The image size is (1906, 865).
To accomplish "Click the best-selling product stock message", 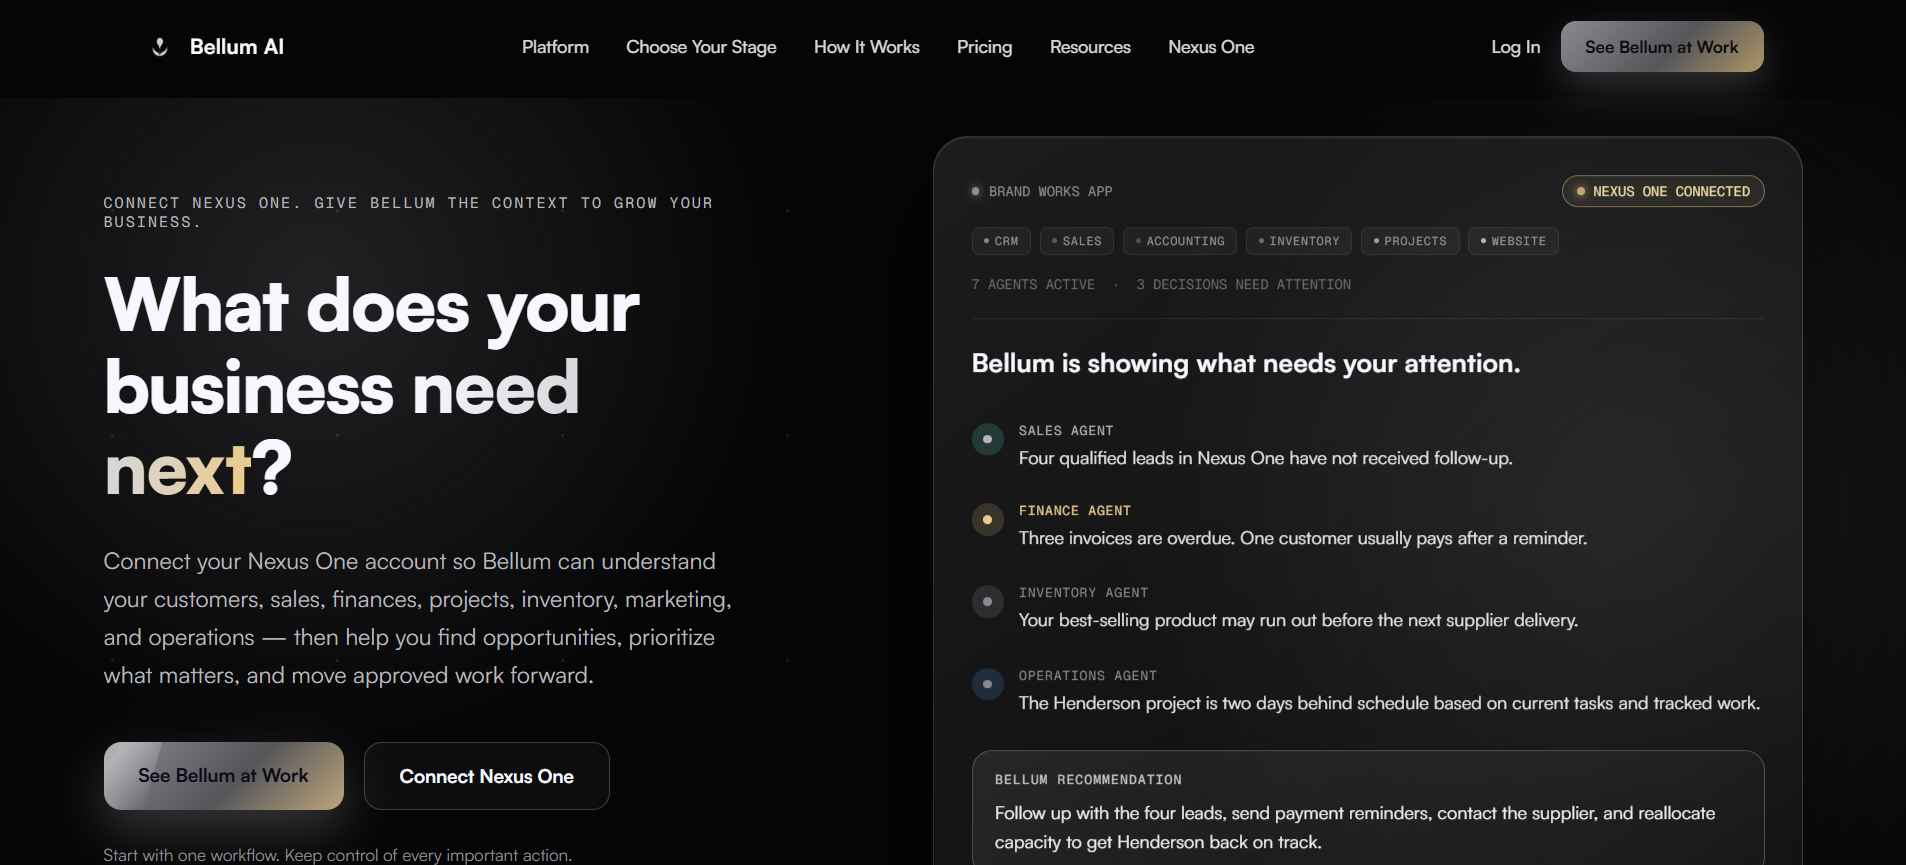I will 1298,620.
